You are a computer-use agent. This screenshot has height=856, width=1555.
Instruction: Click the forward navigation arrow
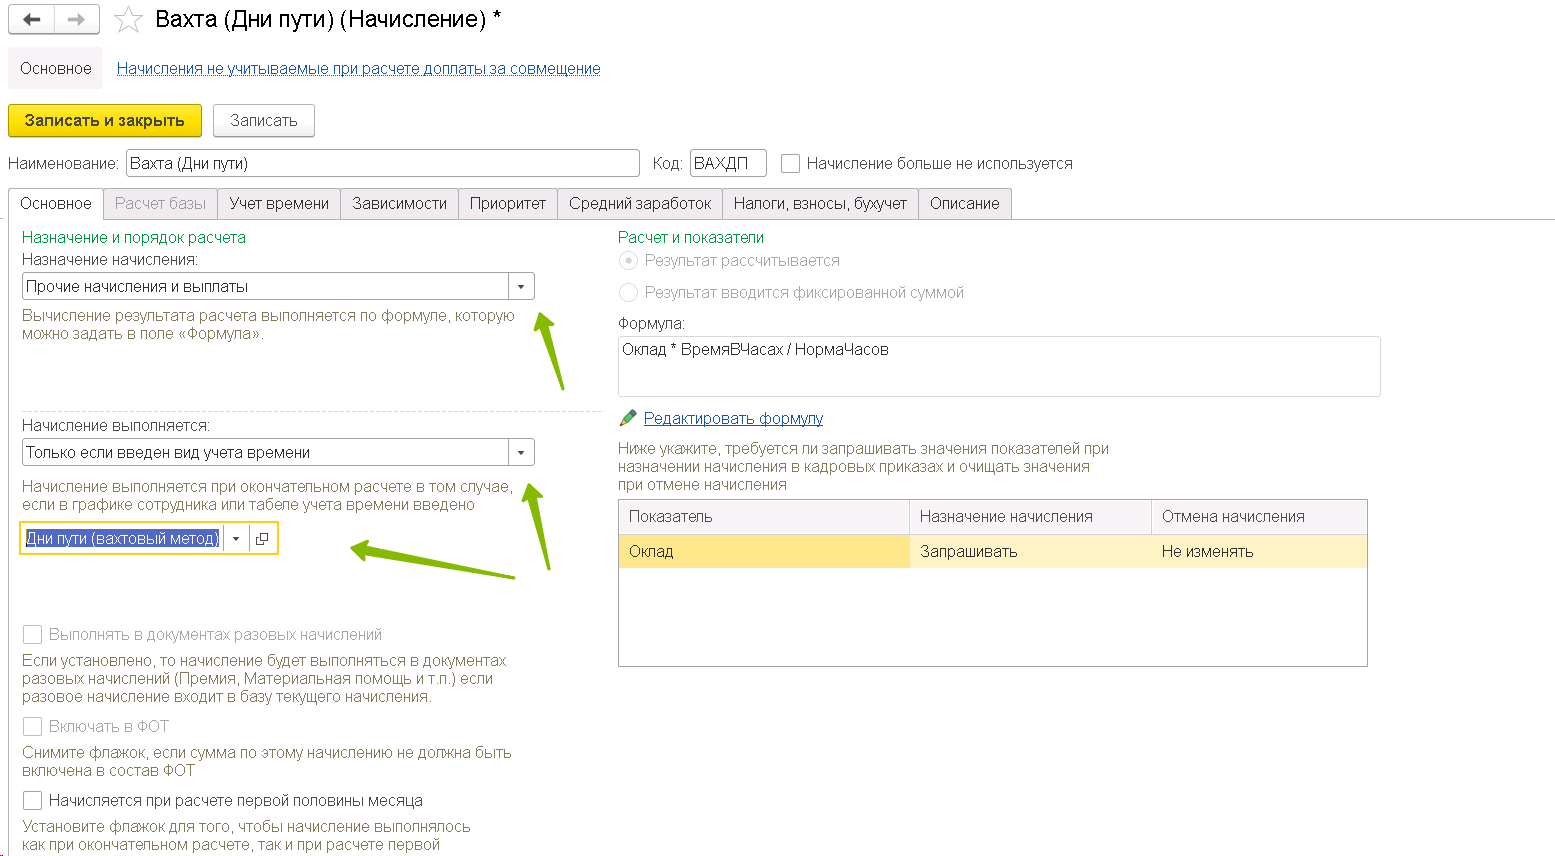(76, 19)
